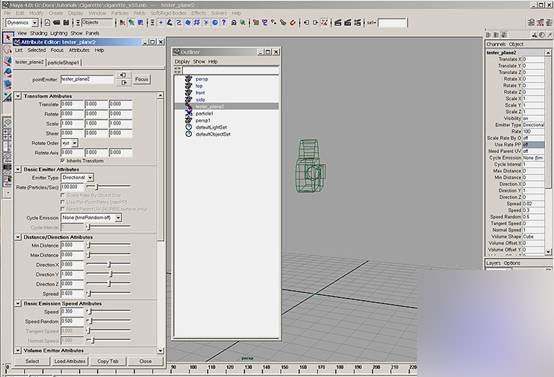Collapse the Basic Emitter Attributes section
Image resolution: width=554 pixels, height=377 pixels.
[18, 170]
